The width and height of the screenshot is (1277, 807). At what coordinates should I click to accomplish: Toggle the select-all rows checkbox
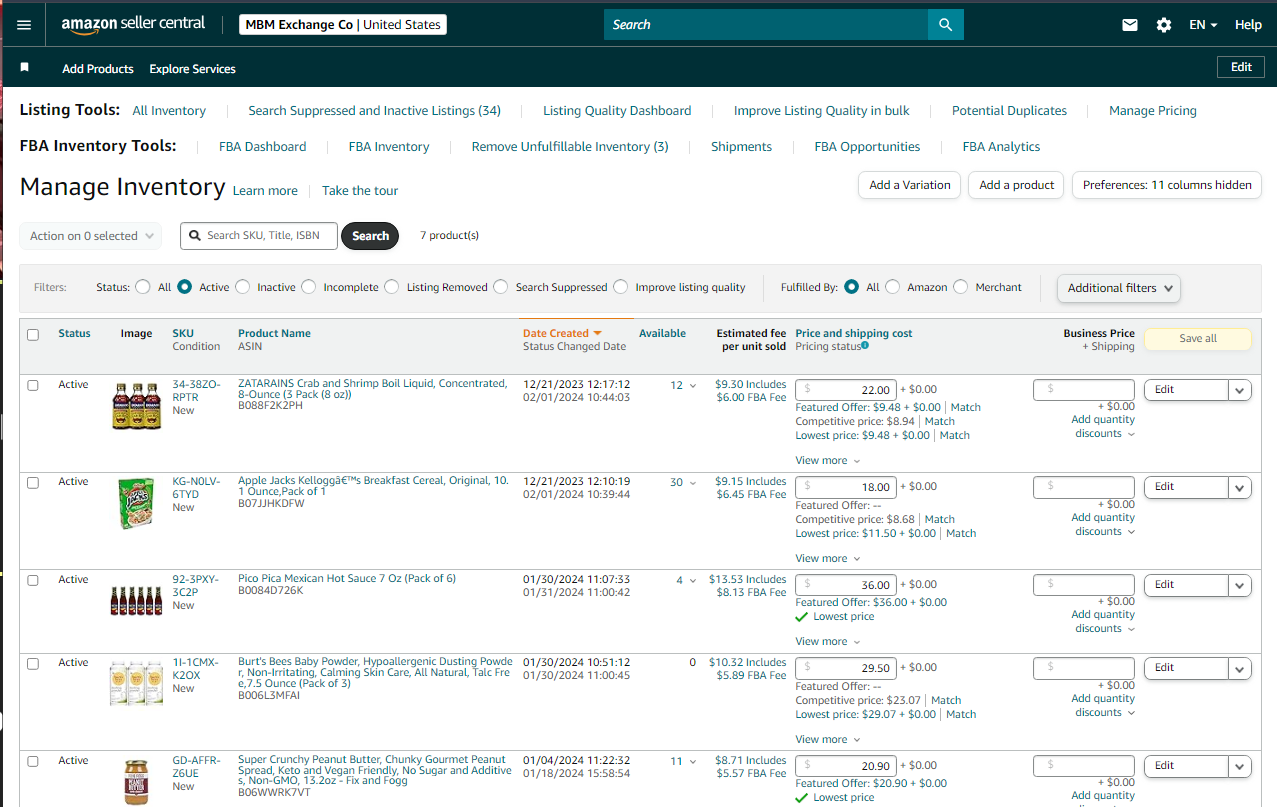(33, 335)
